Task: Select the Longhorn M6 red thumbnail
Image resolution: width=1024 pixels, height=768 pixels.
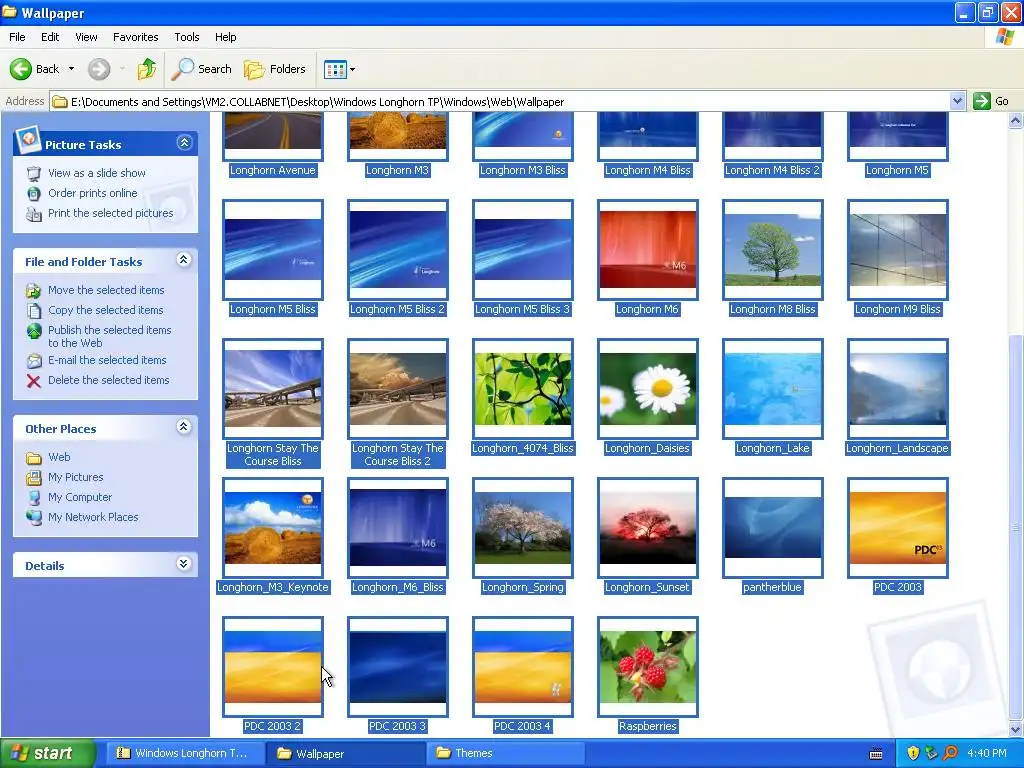Action: 648,250
